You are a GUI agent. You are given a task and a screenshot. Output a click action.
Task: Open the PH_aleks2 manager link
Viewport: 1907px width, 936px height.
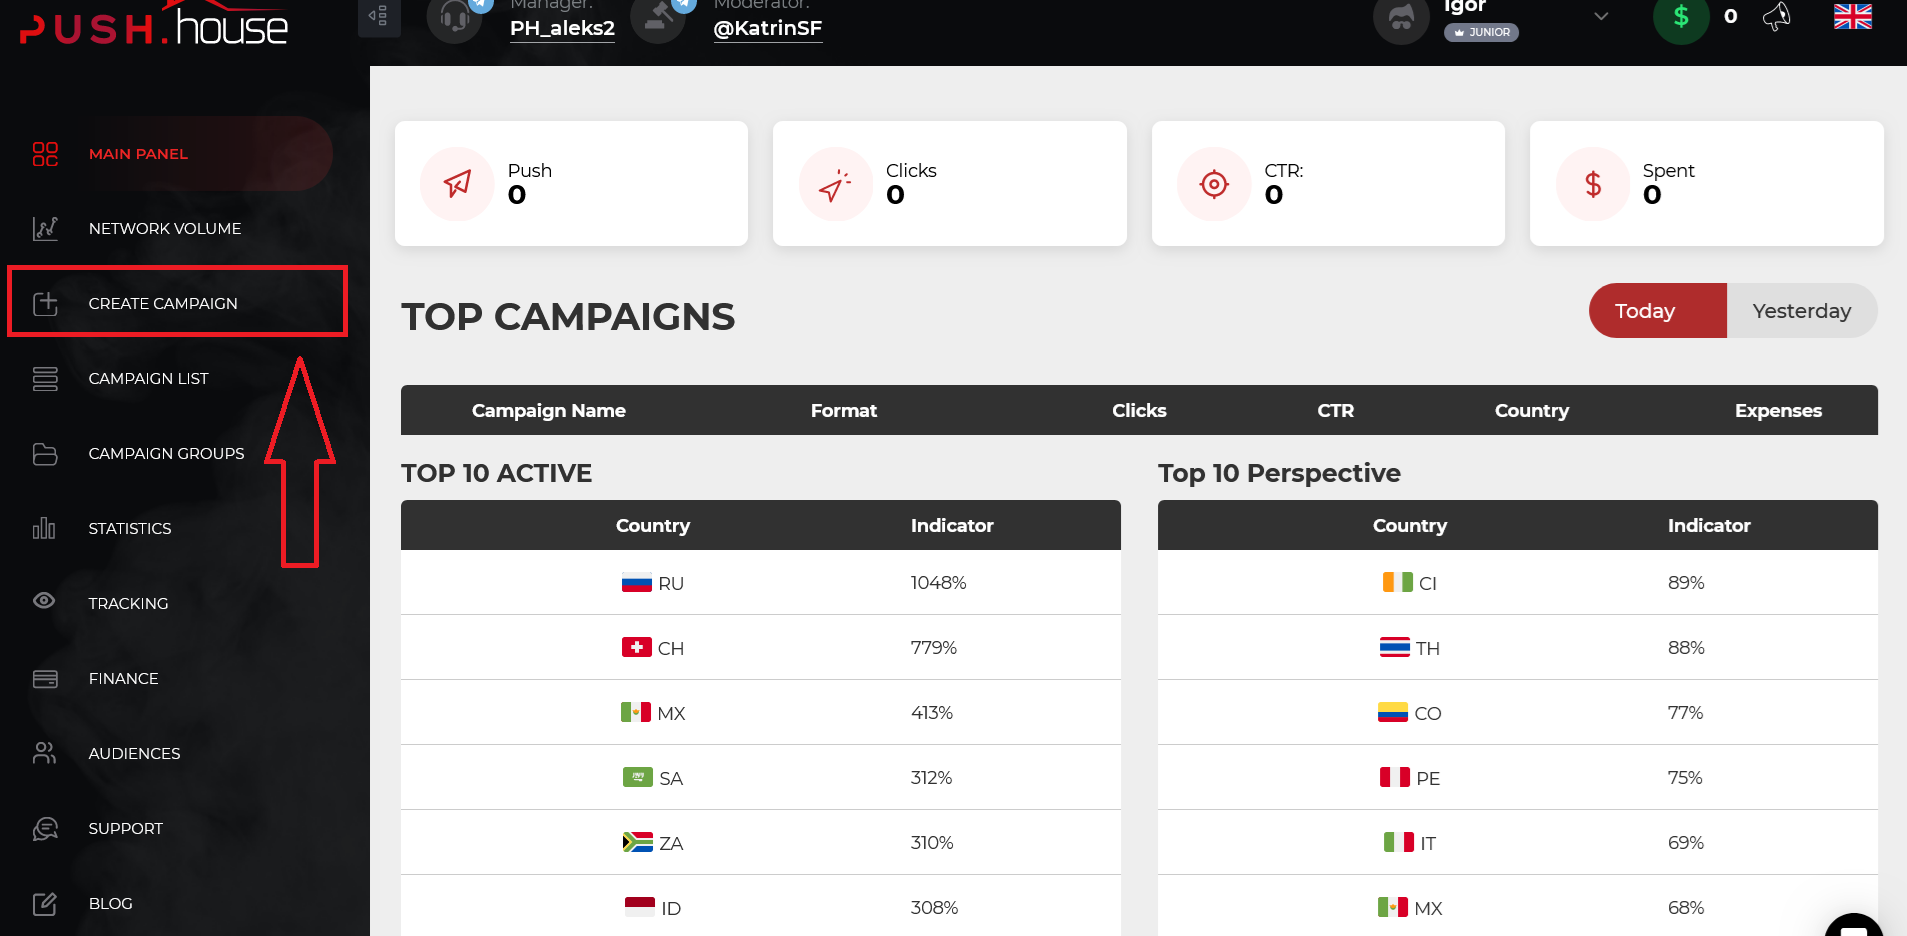(562, 28)
